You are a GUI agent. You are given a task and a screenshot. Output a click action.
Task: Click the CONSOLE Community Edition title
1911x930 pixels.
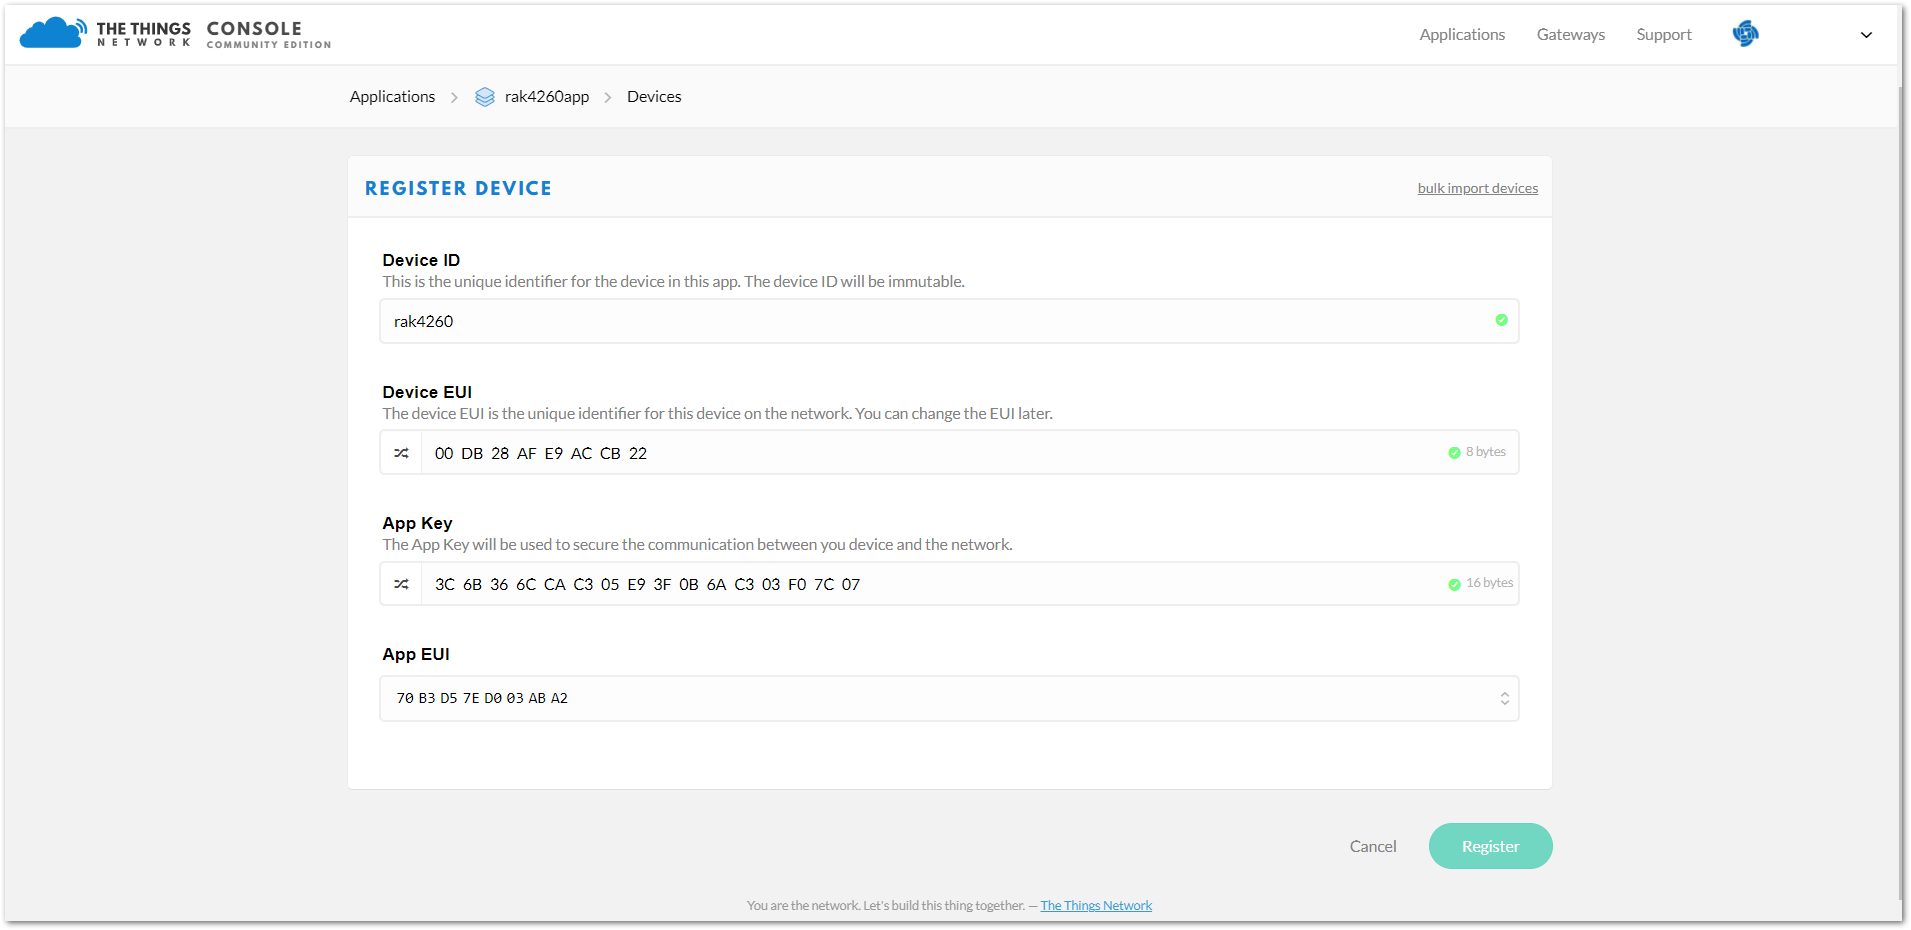point(268,34)
